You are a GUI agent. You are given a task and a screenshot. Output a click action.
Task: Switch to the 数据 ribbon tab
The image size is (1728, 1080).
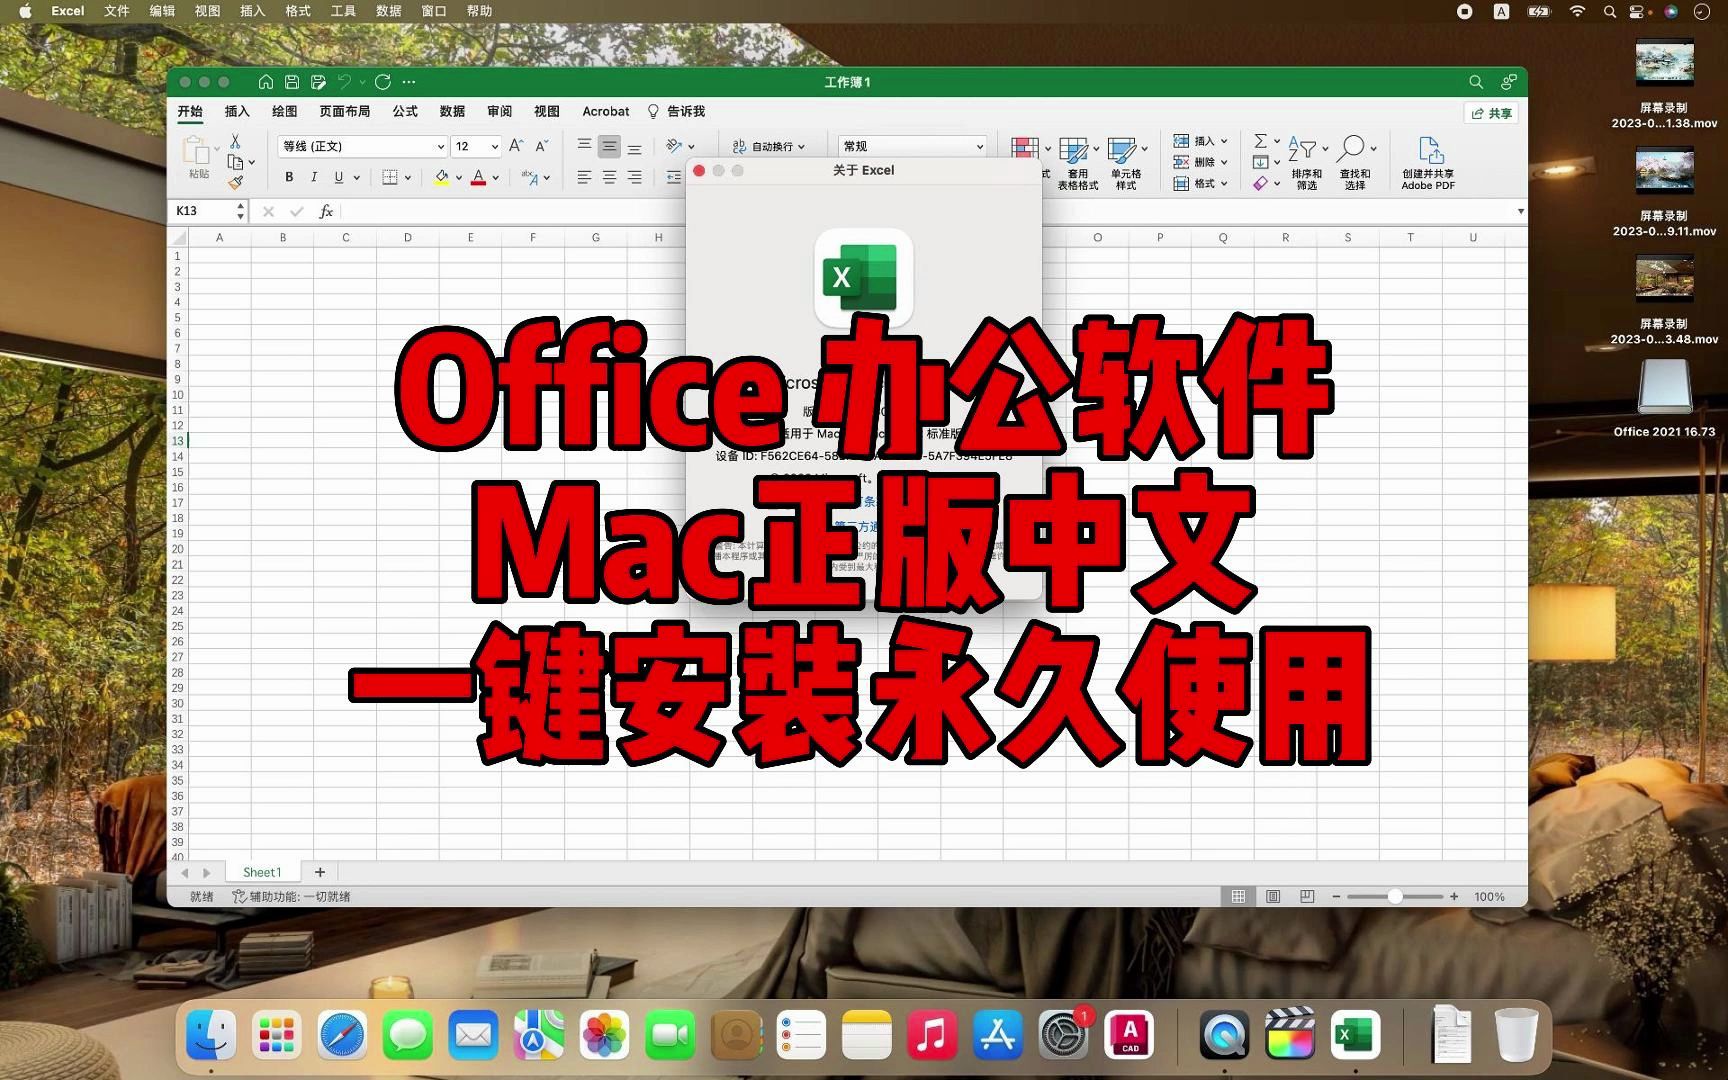[x=452, y=111]
